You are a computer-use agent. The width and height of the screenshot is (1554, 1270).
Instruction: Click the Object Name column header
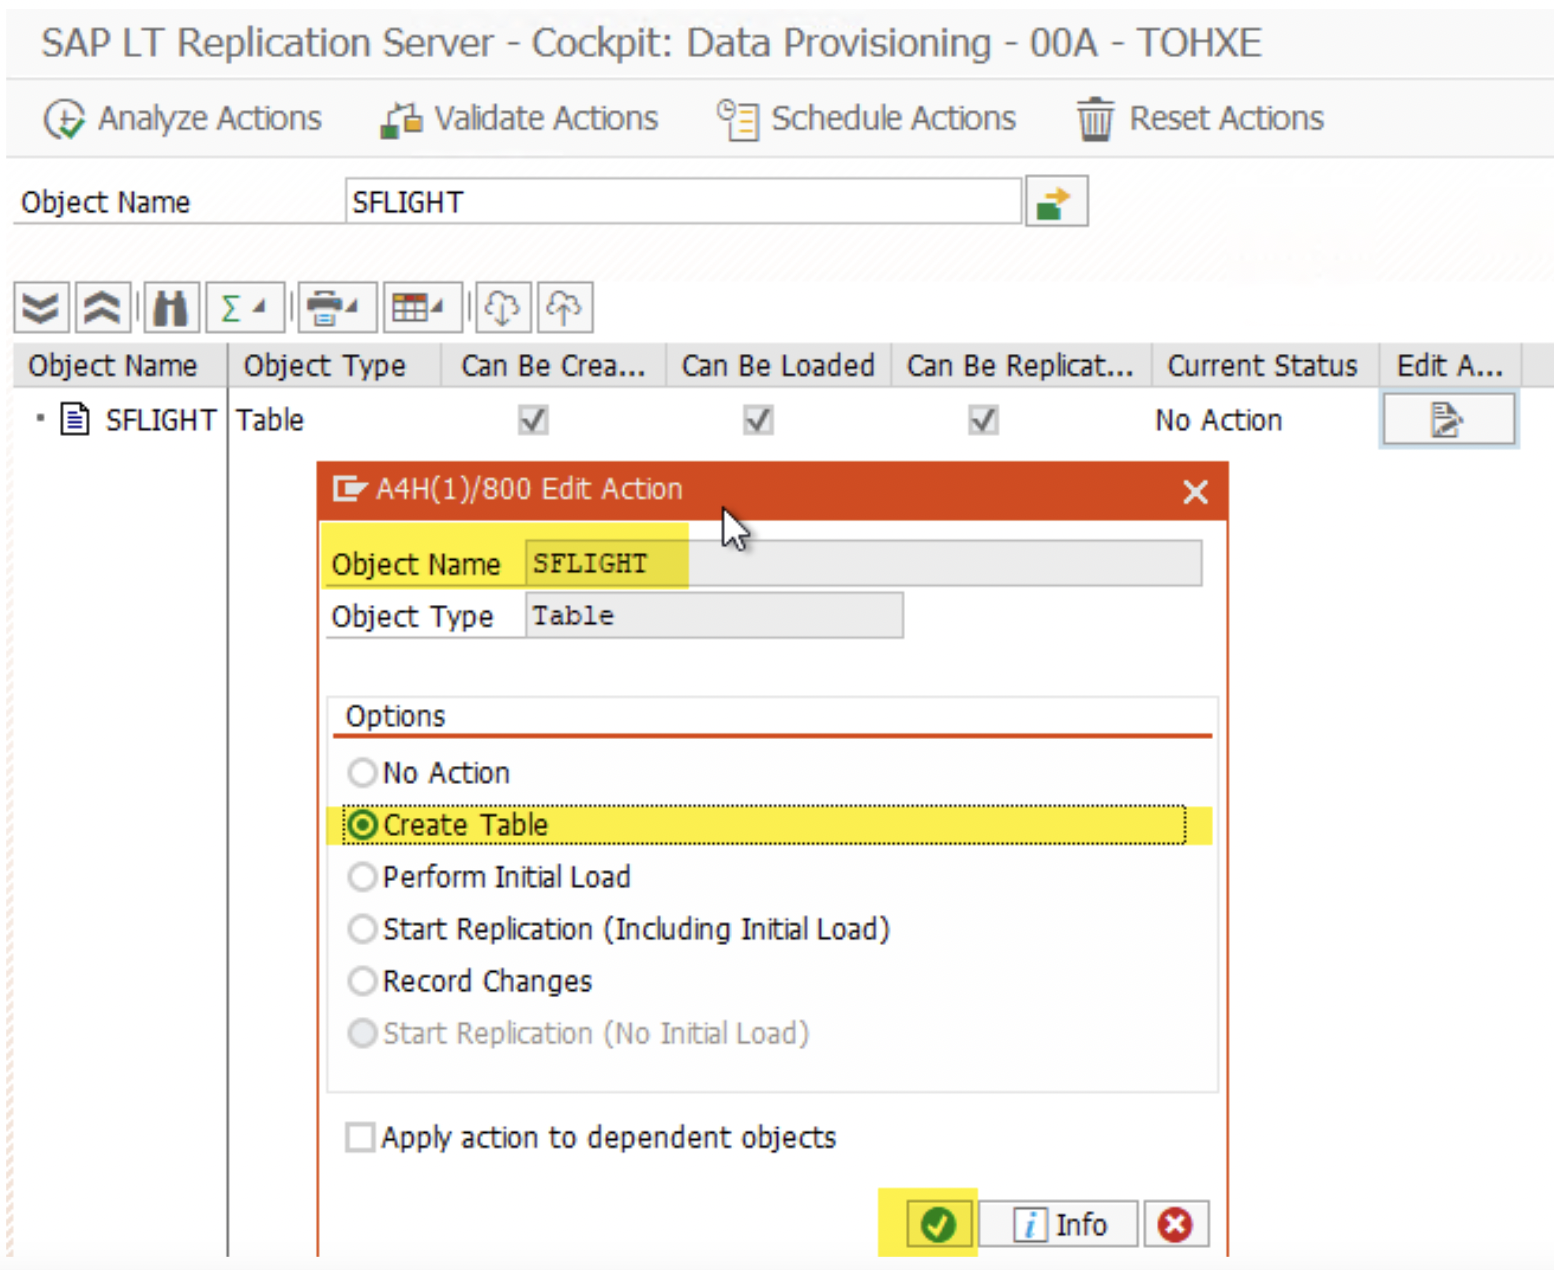pos(121,366)
